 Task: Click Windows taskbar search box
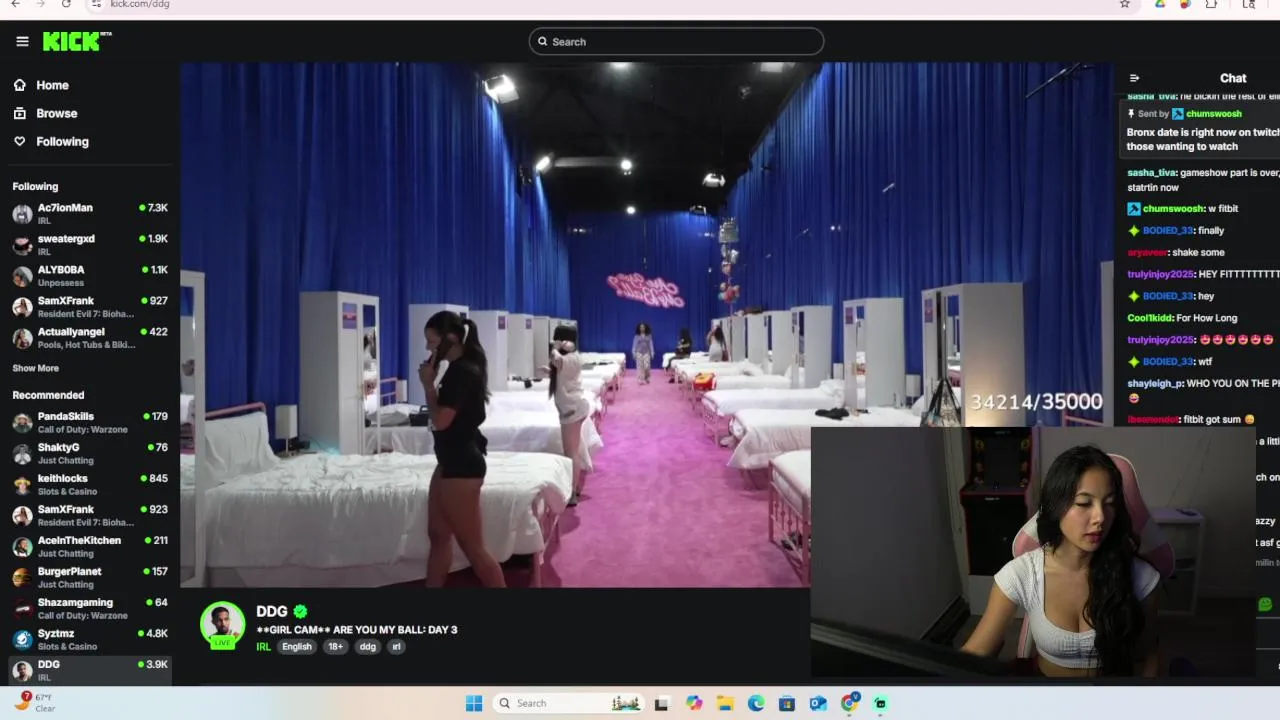(x=570, y=703)
